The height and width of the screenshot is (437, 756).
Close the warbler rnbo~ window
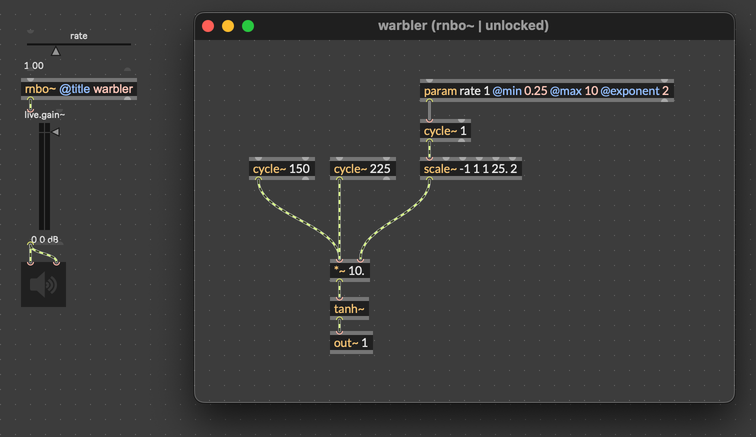click(x=208, y=26)
